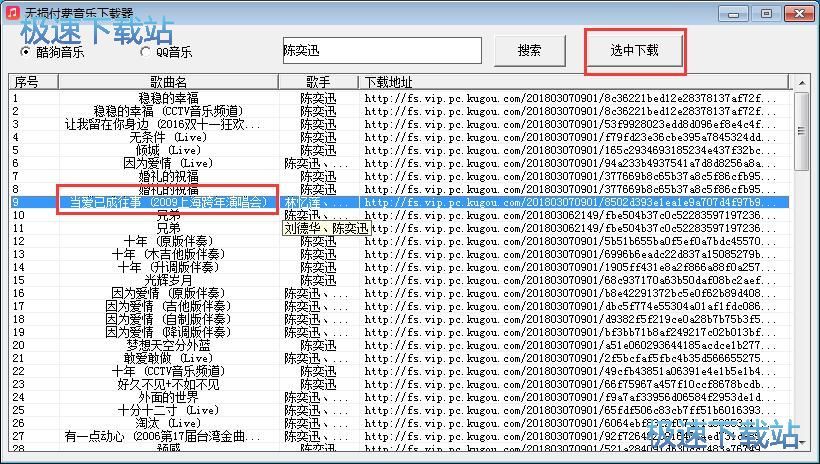Select song 十年 (升调版伴奏)
Screen dimensions: 820x464
point(168,267)
